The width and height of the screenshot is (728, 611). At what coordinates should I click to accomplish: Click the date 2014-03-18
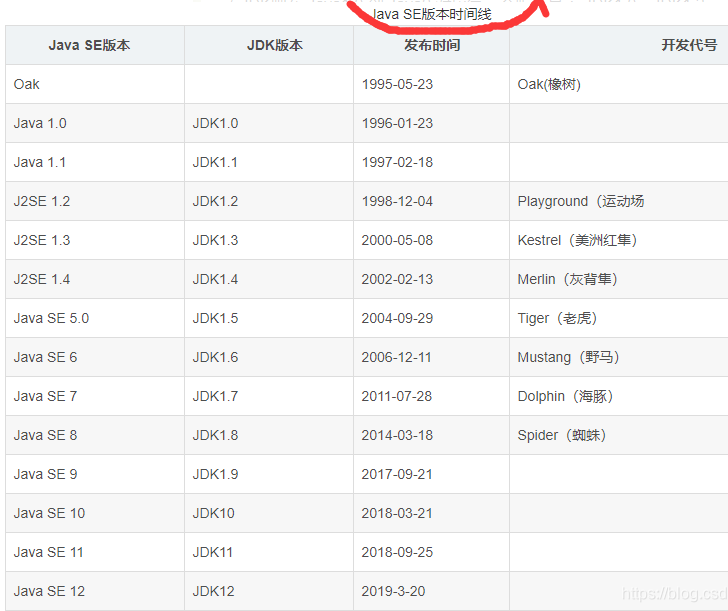(397, 436)
